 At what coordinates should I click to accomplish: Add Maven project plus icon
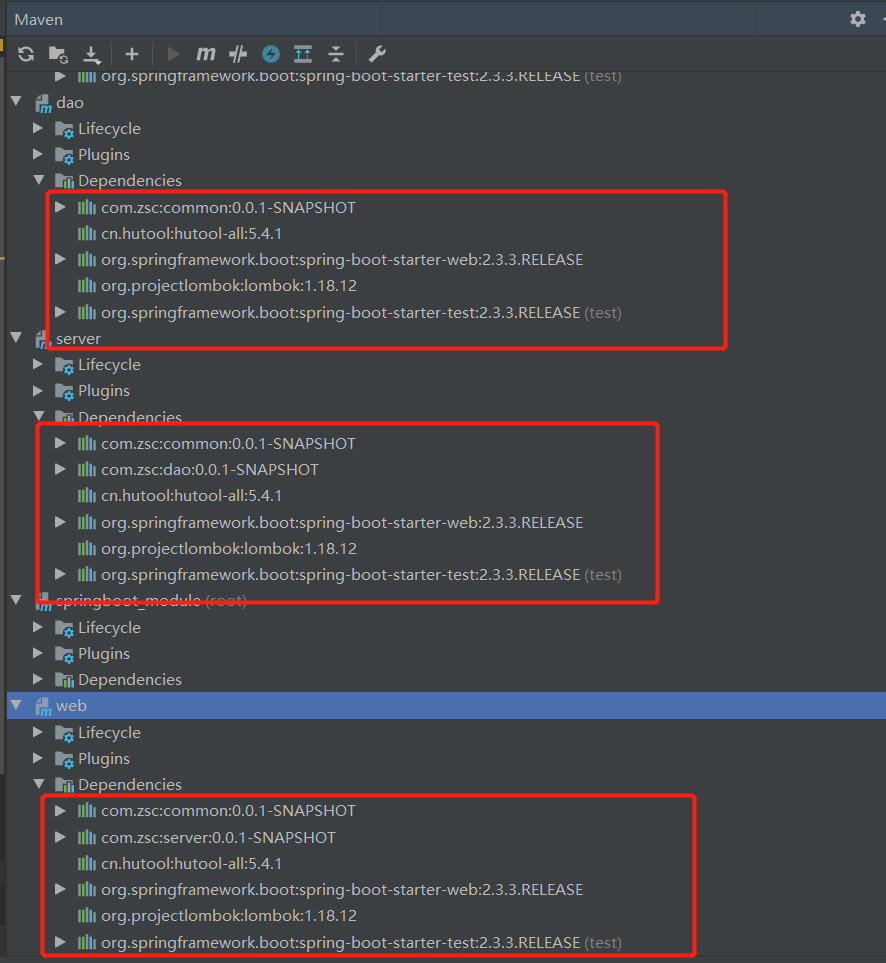[x=131, y=54]
